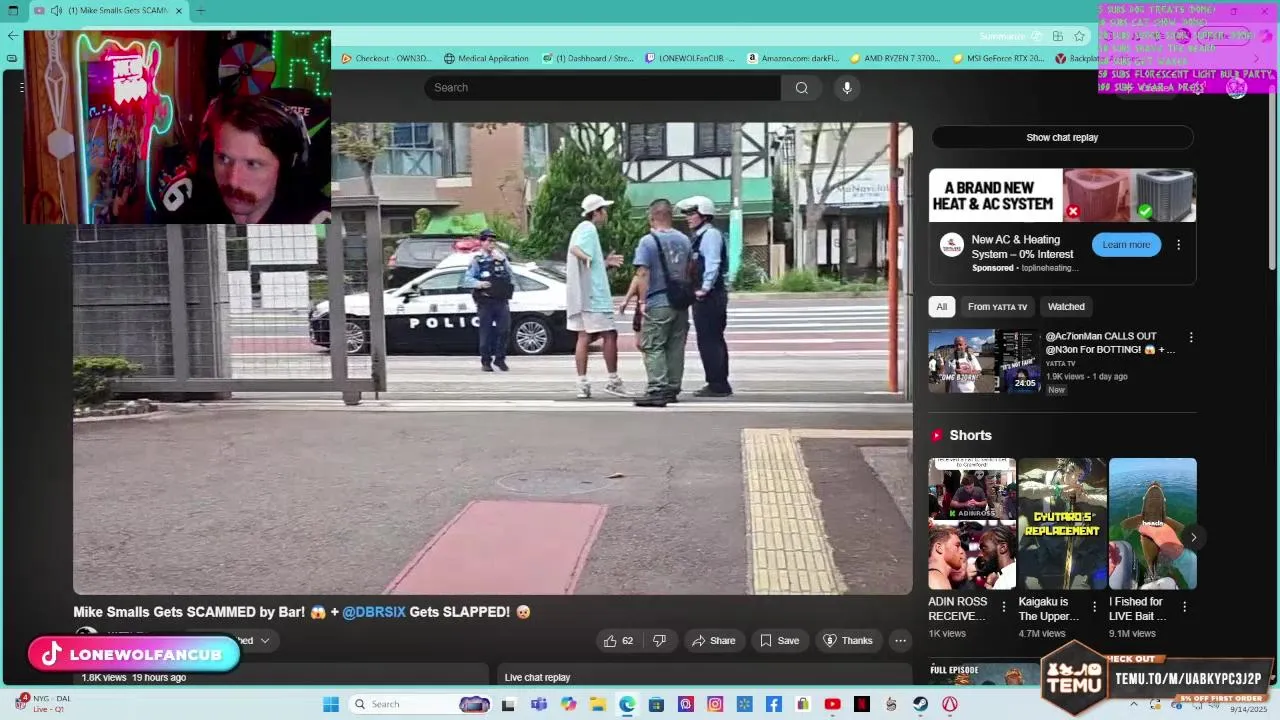Send Thanks to the creator
The image size is (1280, 720).
[848, 641]
